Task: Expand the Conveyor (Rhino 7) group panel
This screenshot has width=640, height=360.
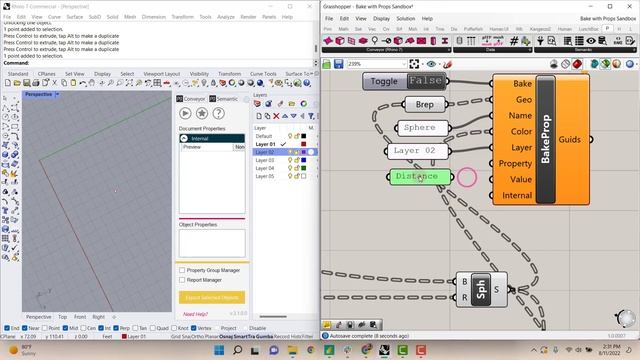Action: [449, 50]
